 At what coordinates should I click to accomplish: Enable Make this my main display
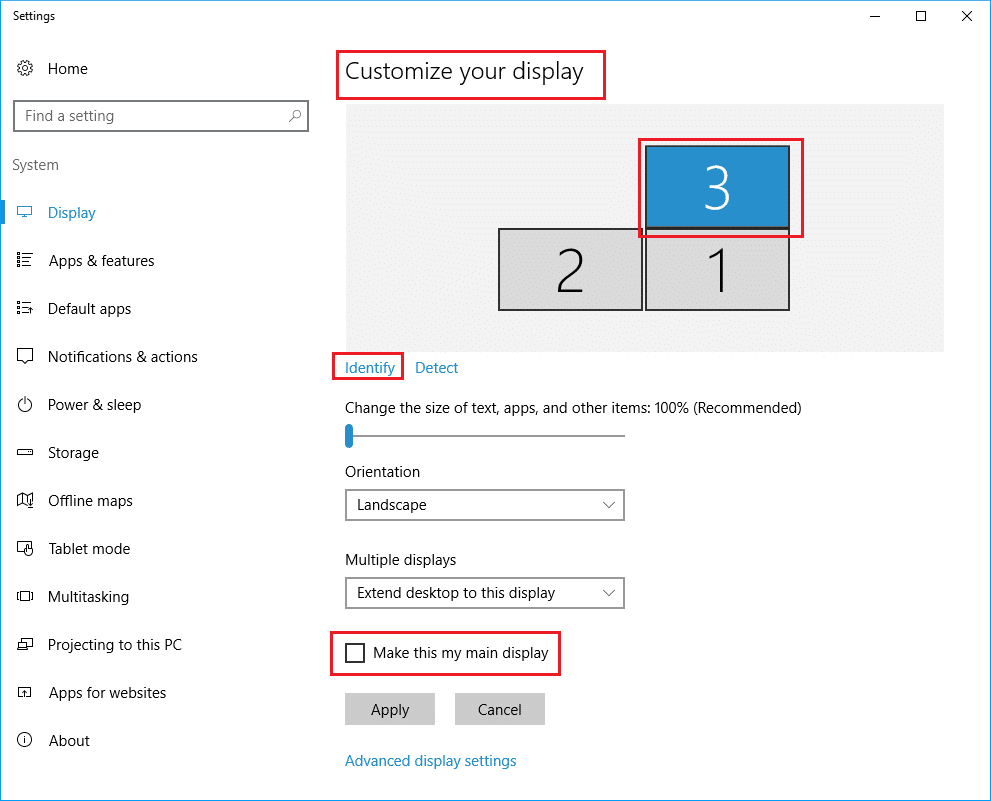tap(354, 652)
